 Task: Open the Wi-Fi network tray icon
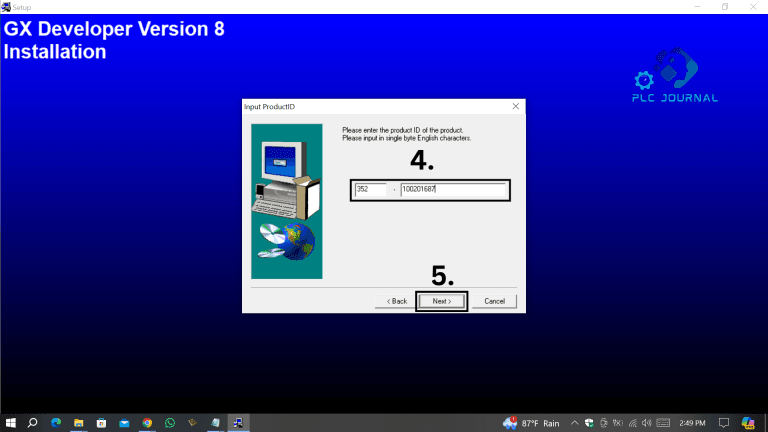tap(632, 423)
